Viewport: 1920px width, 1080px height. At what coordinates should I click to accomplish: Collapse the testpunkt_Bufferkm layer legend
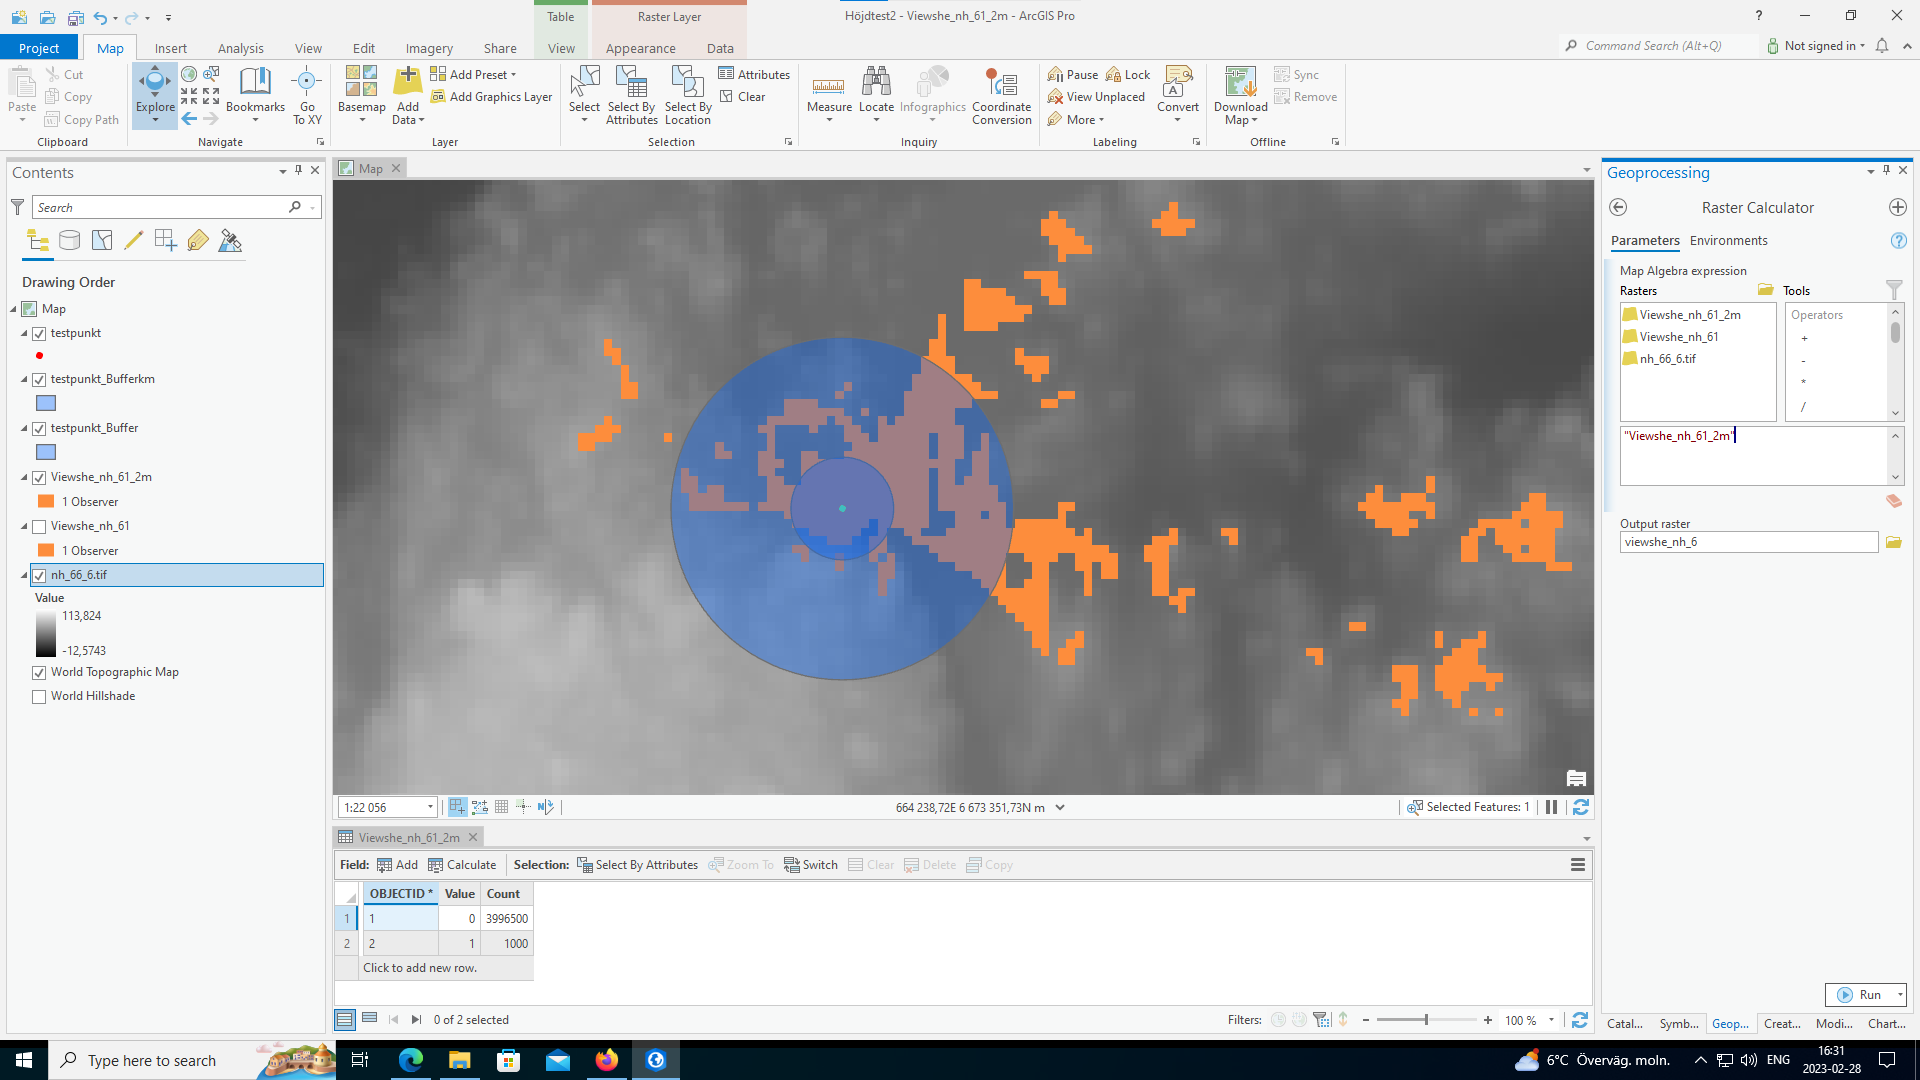pyautogui.click(x=24, y=380)
